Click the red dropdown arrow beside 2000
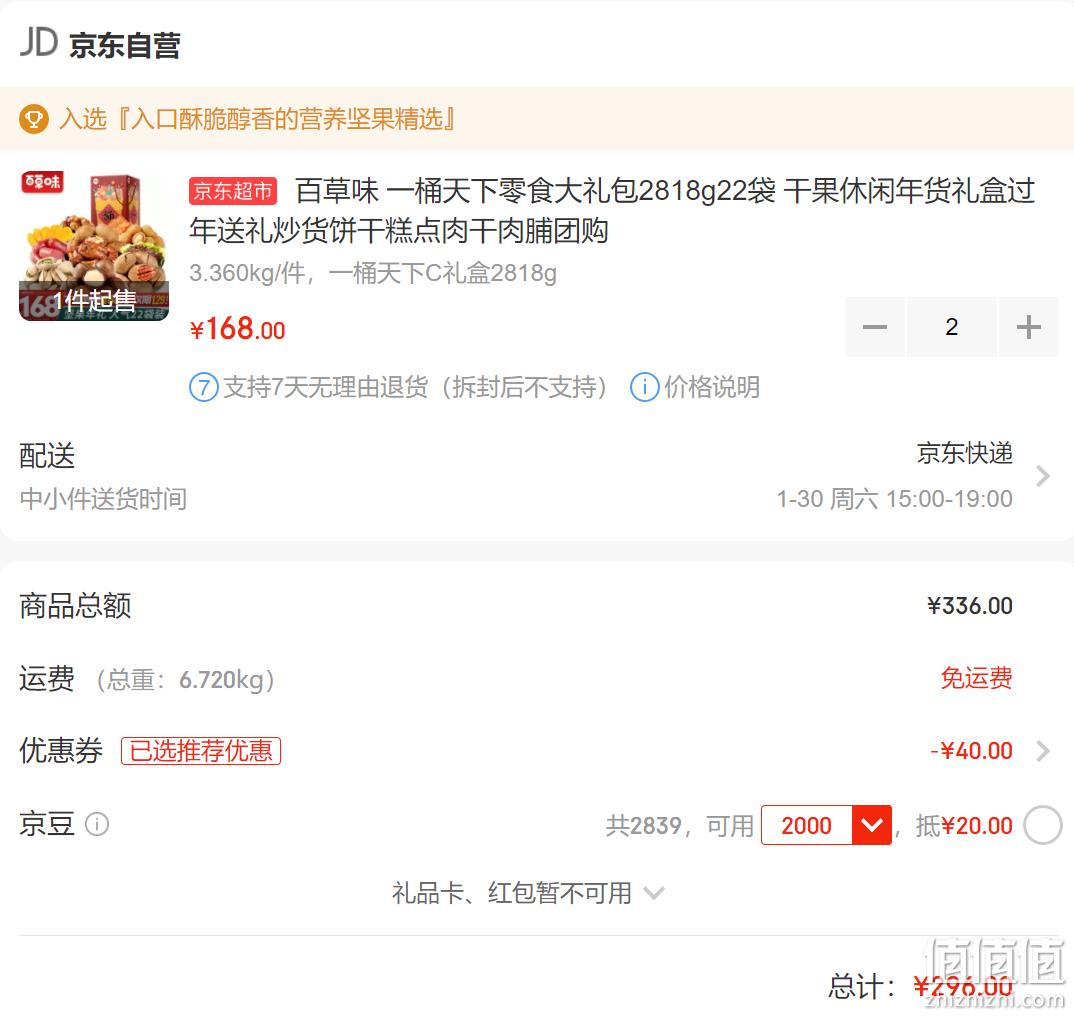The image size is (1074, 1017). pos(872,825)
